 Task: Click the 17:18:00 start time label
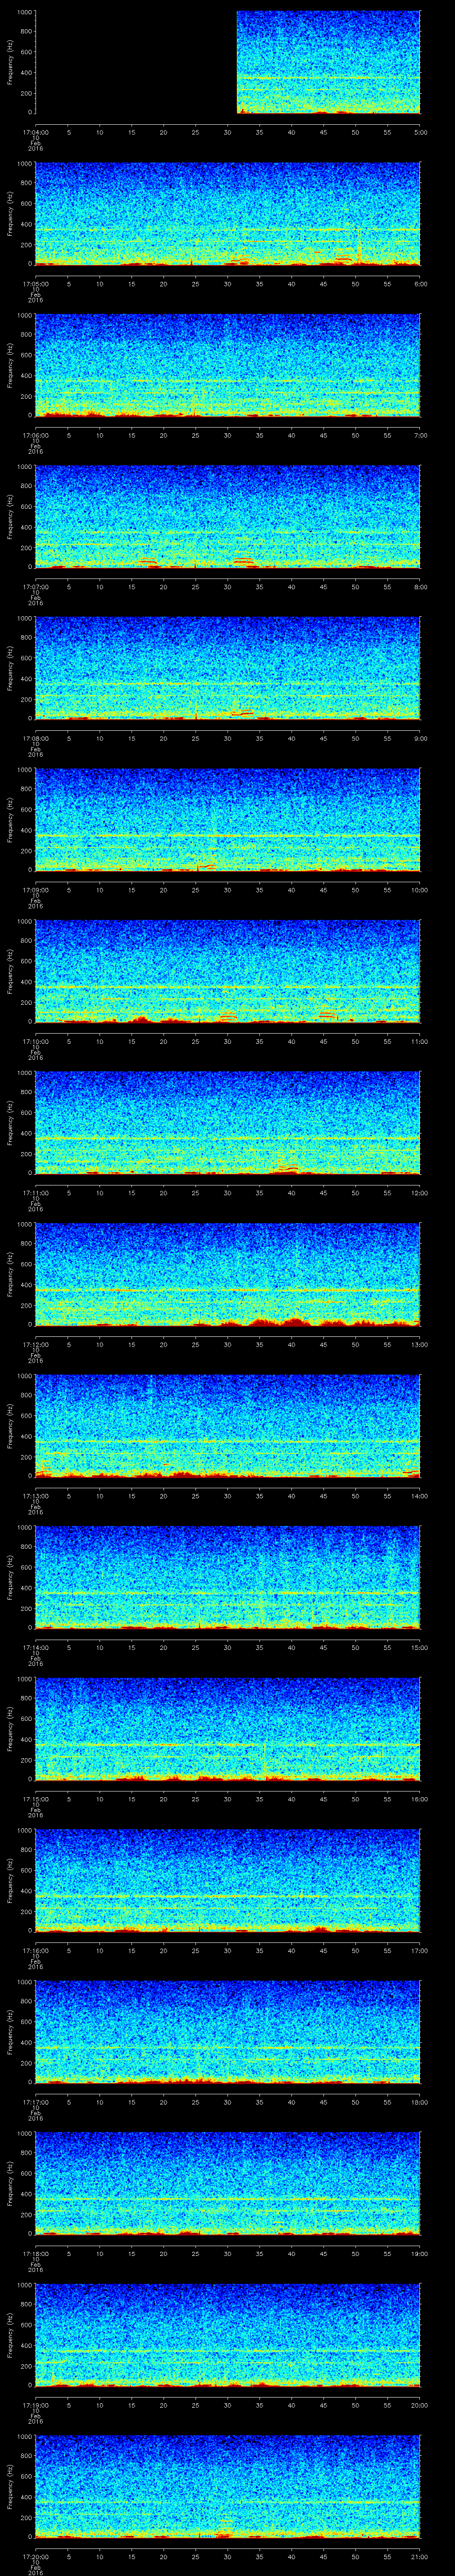click(35, 2253)
